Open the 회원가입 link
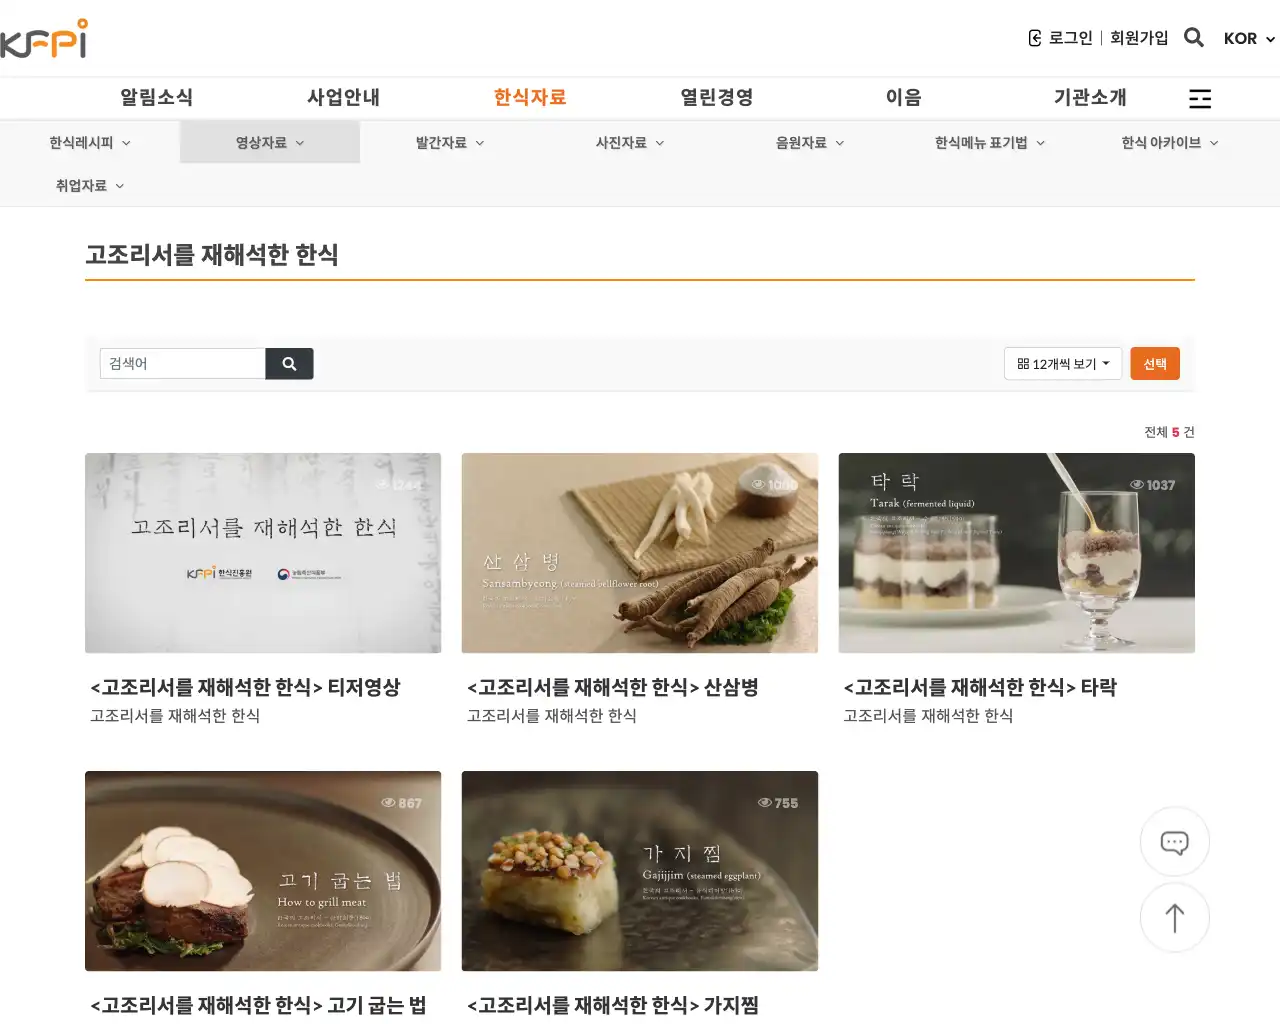 [x=1139, y=37]
